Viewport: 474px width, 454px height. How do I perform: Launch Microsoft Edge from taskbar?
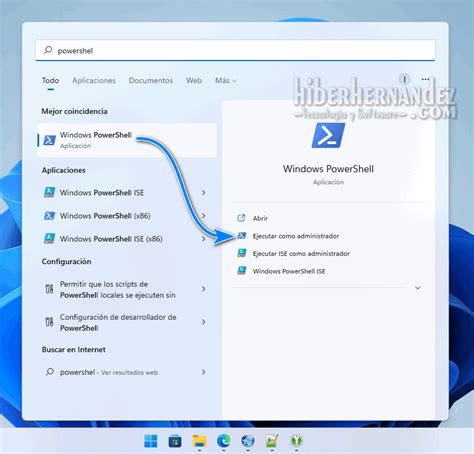[224, 441]
